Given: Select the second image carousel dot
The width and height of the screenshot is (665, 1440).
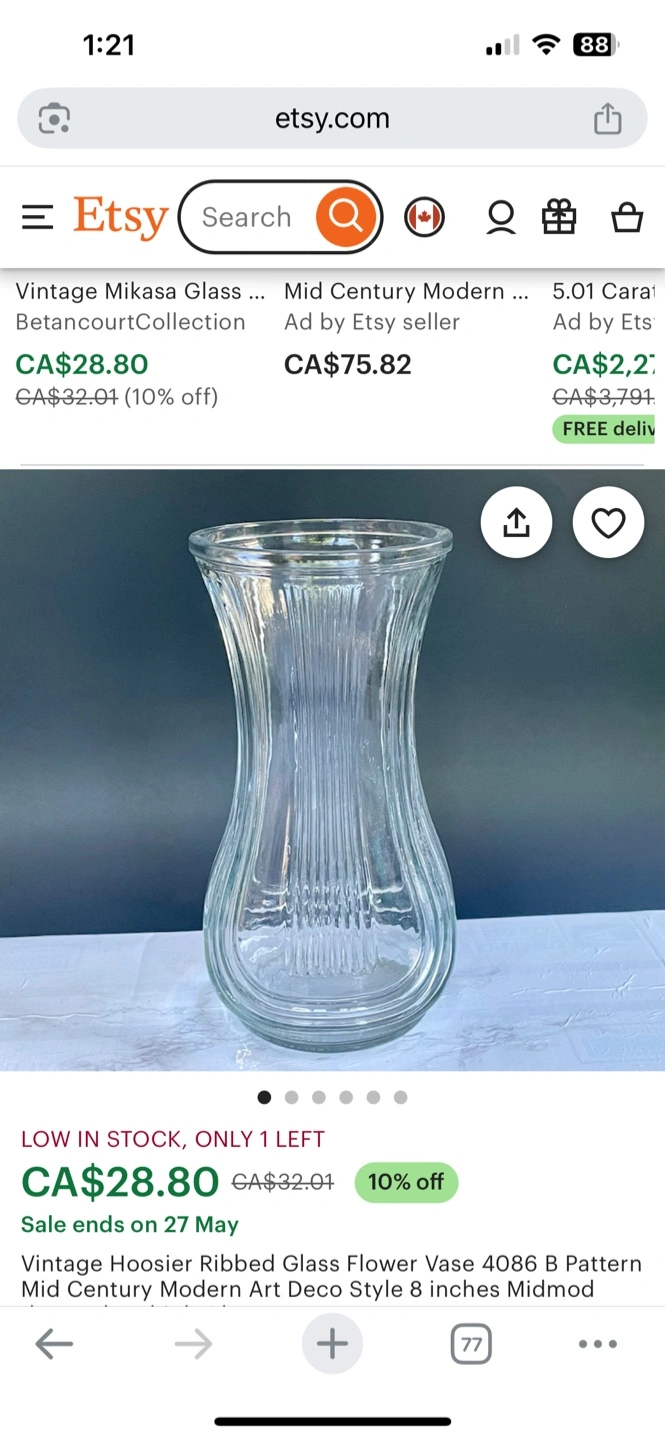Looking at the screenshot, I should 291,1097.
